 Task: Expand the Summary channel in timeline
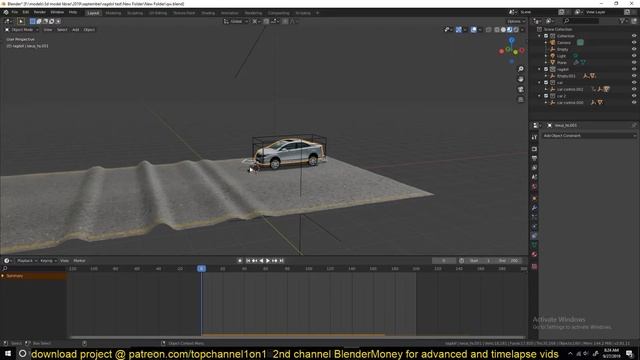(3, 276)
